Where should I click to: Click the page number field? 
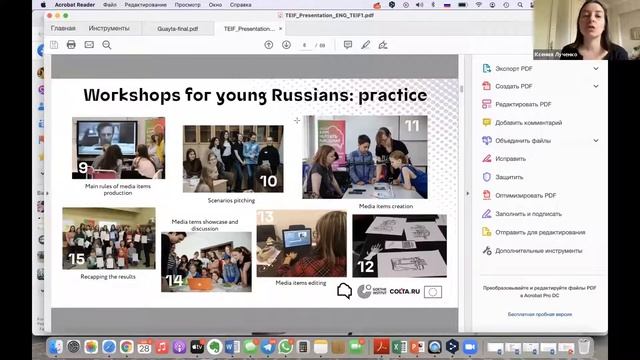(304, 45)
